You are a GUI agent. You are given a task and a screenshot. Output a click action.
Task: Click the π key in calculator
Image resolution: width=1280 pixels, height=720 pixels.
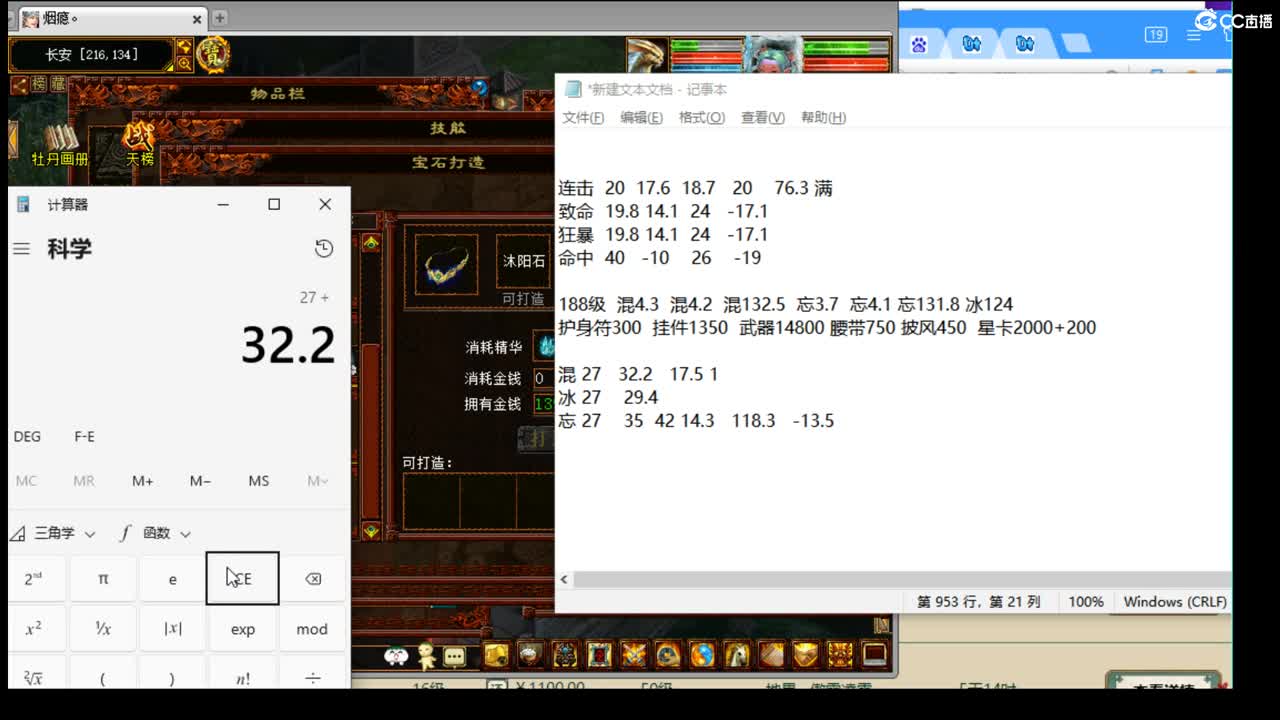(103, 579)
